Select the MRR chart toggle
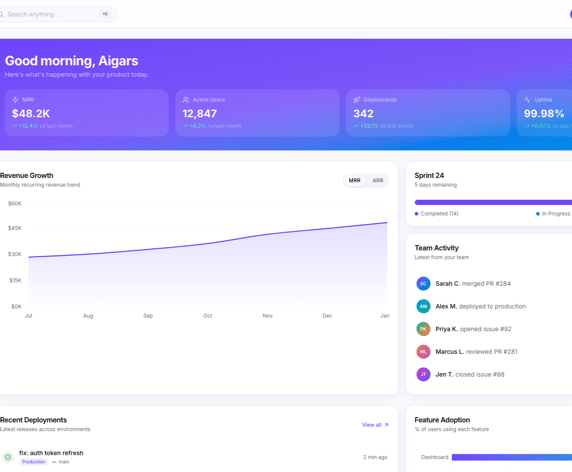Screen dimensions: 572x472 pos(355,180)
